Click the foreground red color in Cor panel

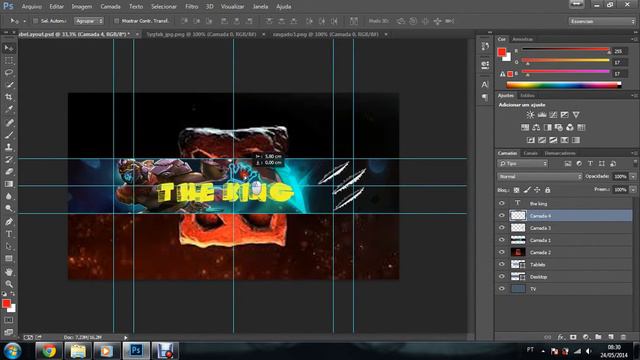click(502, 52)
